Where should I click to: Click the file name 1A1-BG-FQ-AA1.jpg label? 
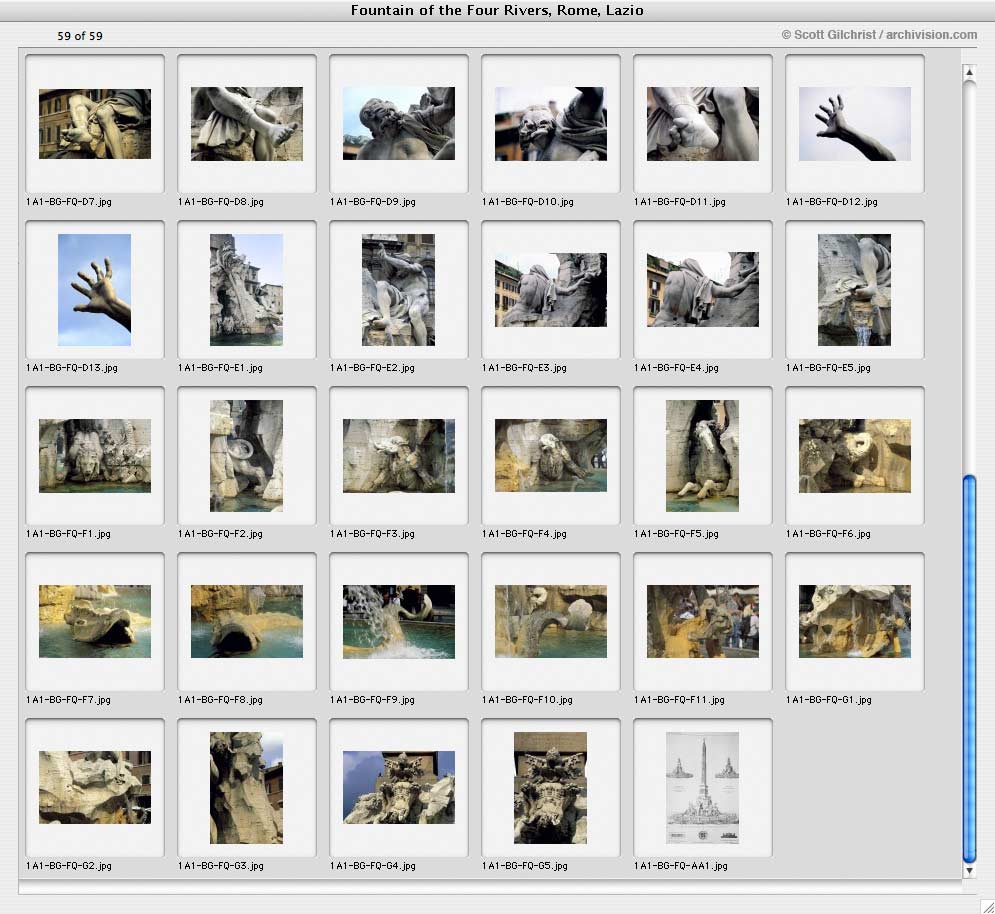click(x=681, y=866)
